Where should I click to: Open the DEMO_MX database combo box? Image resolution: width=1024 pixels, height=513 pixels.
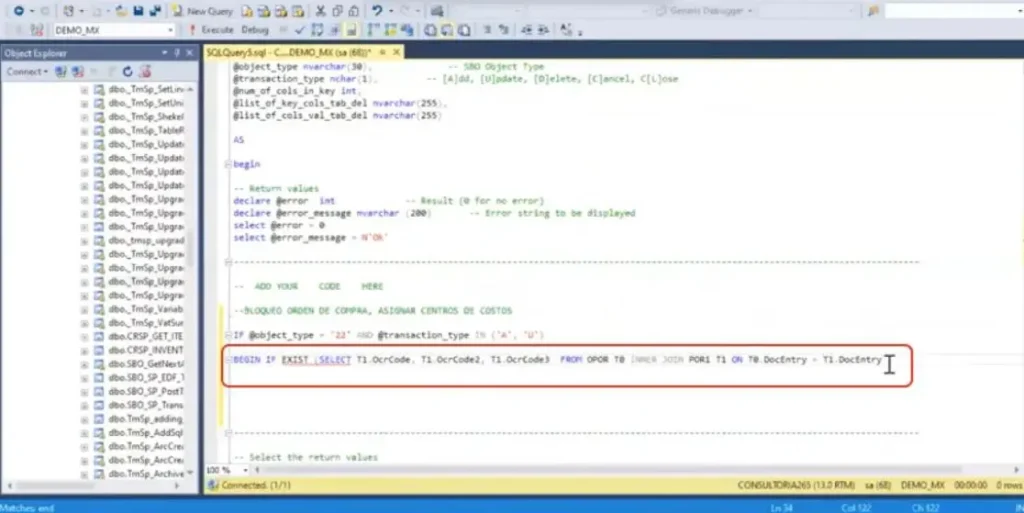coord(114,30)
